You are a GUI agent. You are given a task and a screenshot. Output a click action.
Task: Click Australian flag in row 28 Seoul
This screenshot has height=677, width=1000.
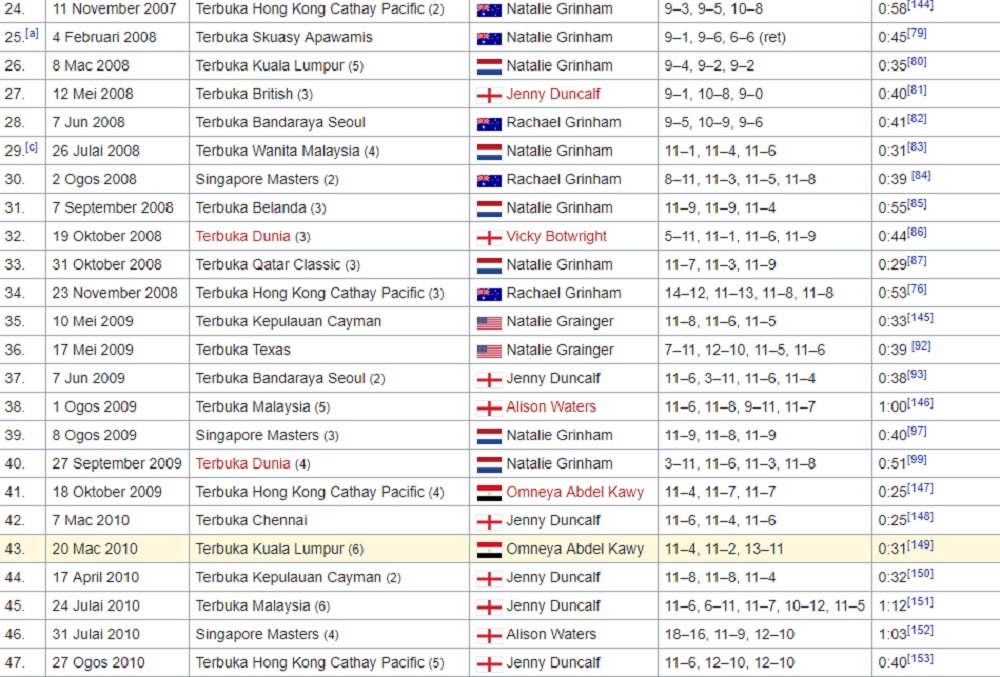(x=489, y=123)
